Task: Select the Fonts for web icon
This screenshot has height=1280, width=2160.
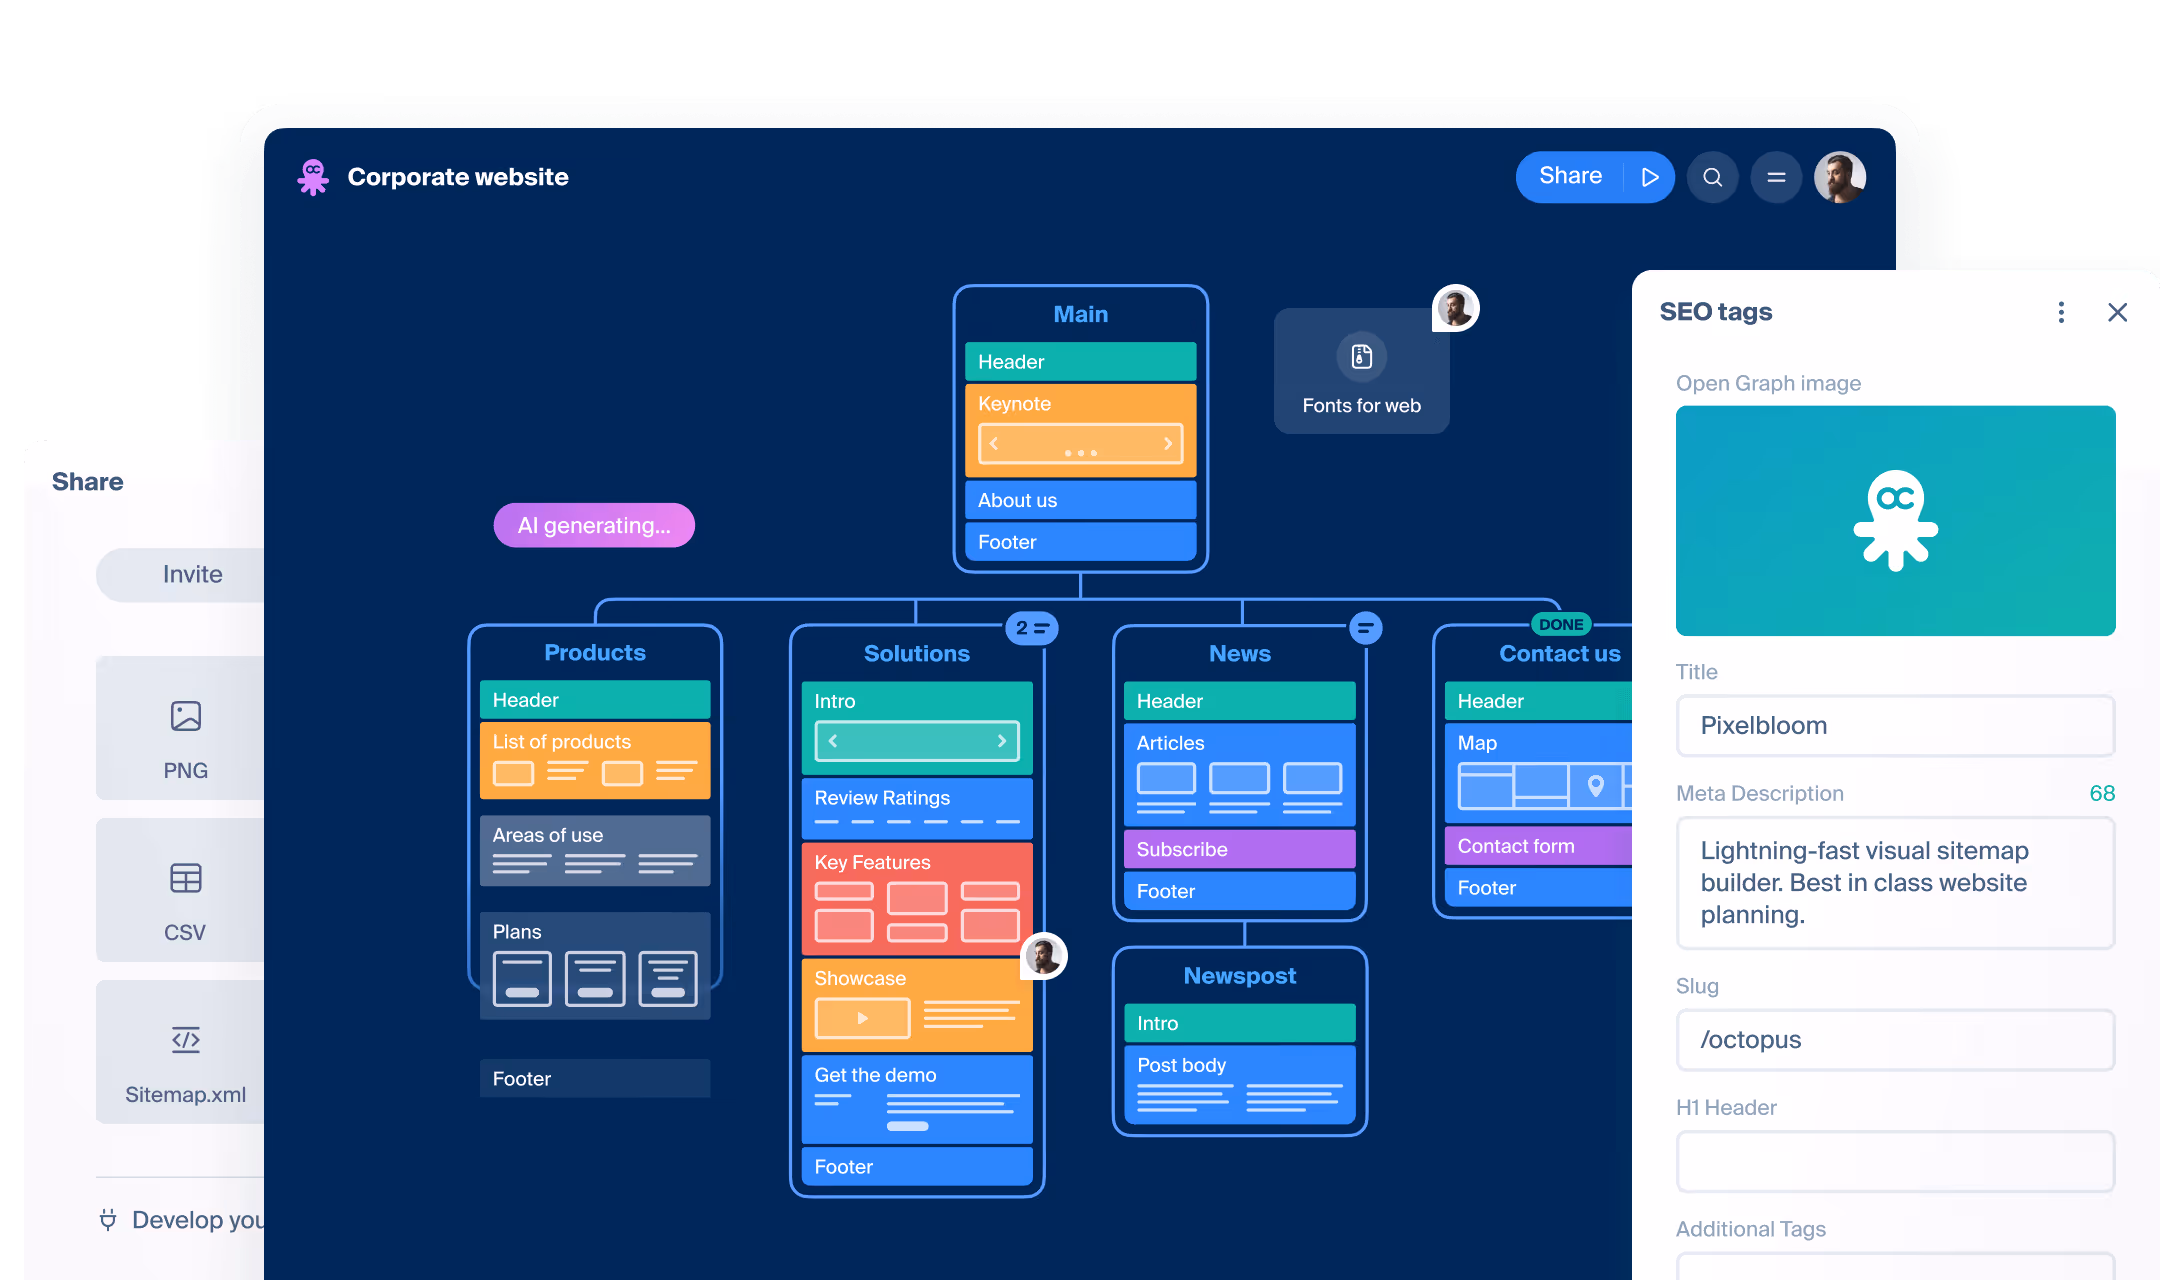Action: click(x=1361, y=357)
